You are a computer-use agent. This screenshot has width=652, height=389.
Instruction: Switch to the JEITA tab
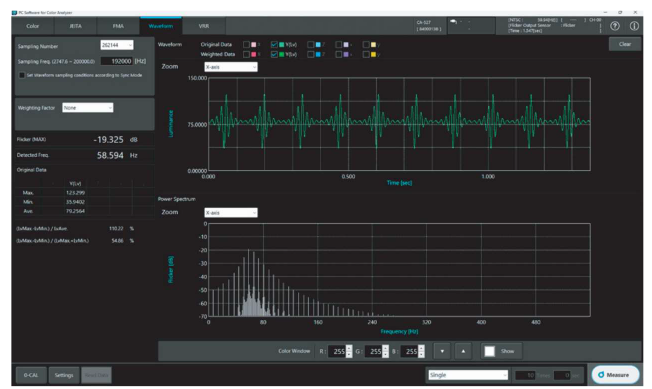(x=75, y=26)
